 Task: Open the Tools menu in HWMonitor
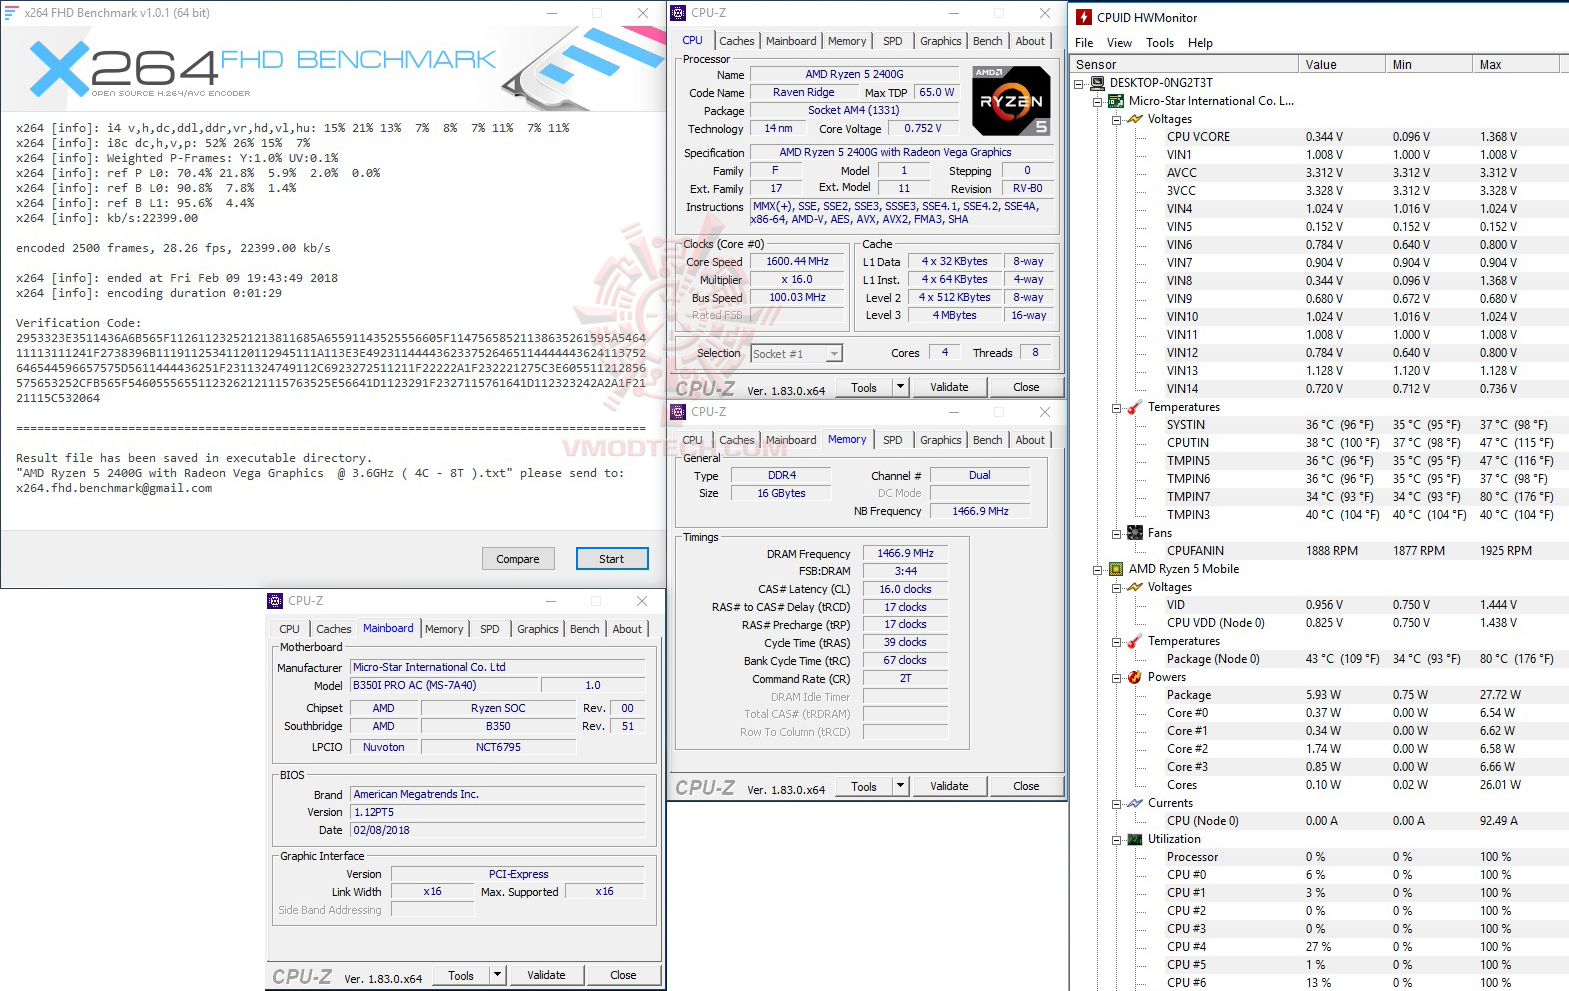(x=1160, y=43)
